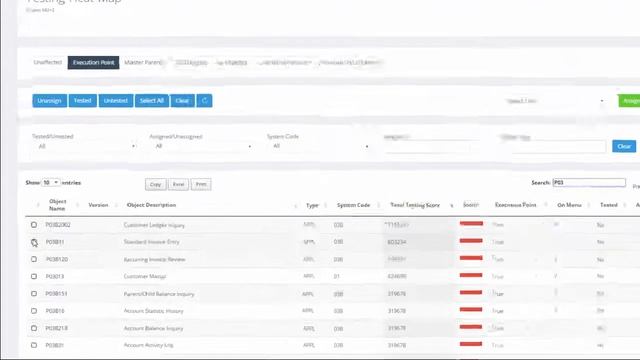
Task: Click the Excel export button
Action: point(178,184)
